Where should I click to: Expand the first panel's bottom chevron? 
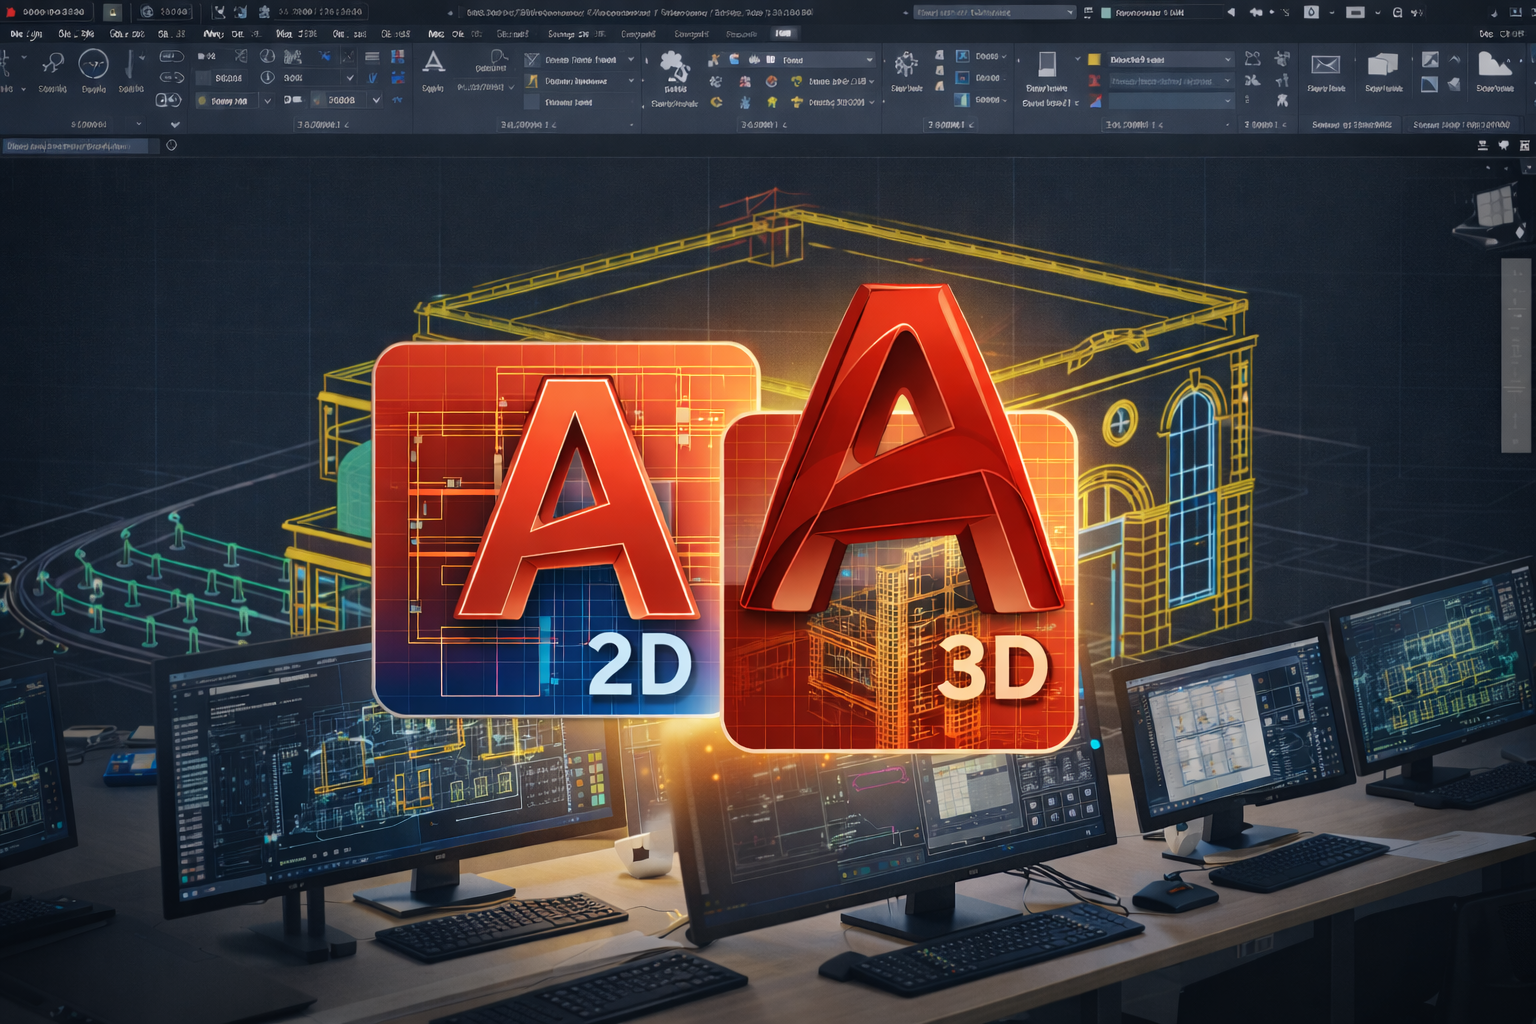(x=175, y=125)
